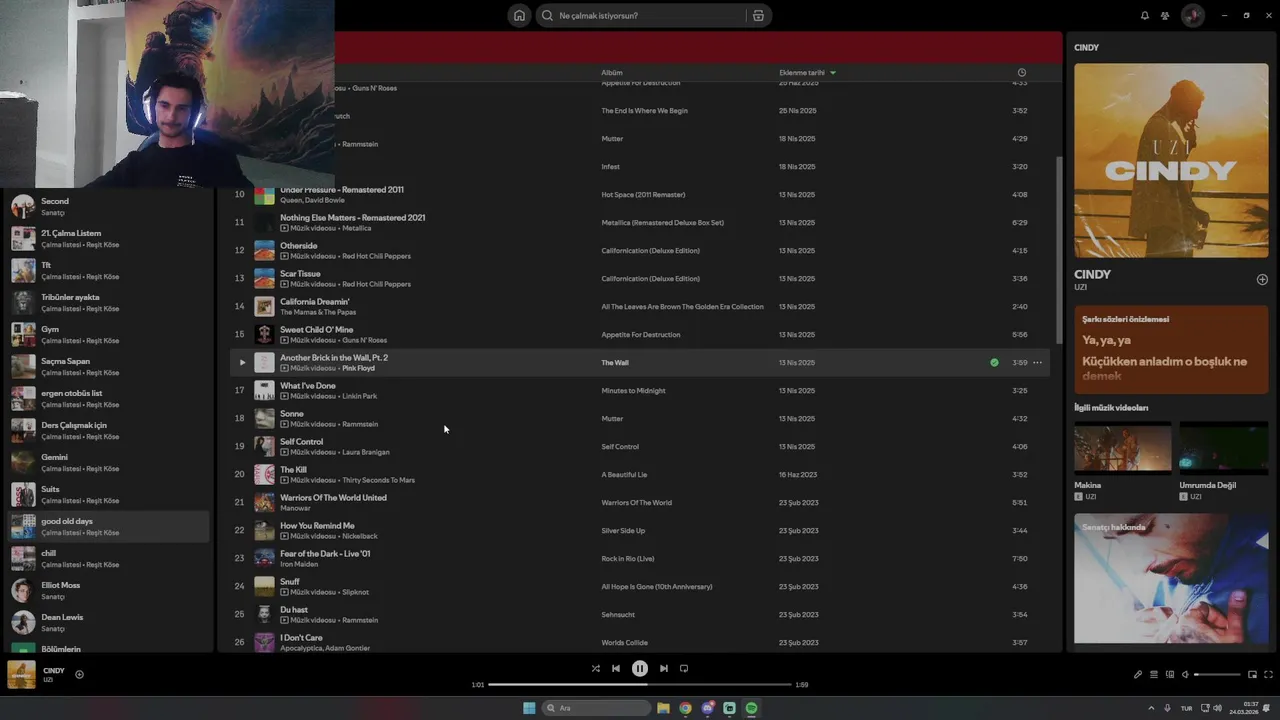Open the Browse icon in search bar
1280x720 pixels.
tap(758, 16)
